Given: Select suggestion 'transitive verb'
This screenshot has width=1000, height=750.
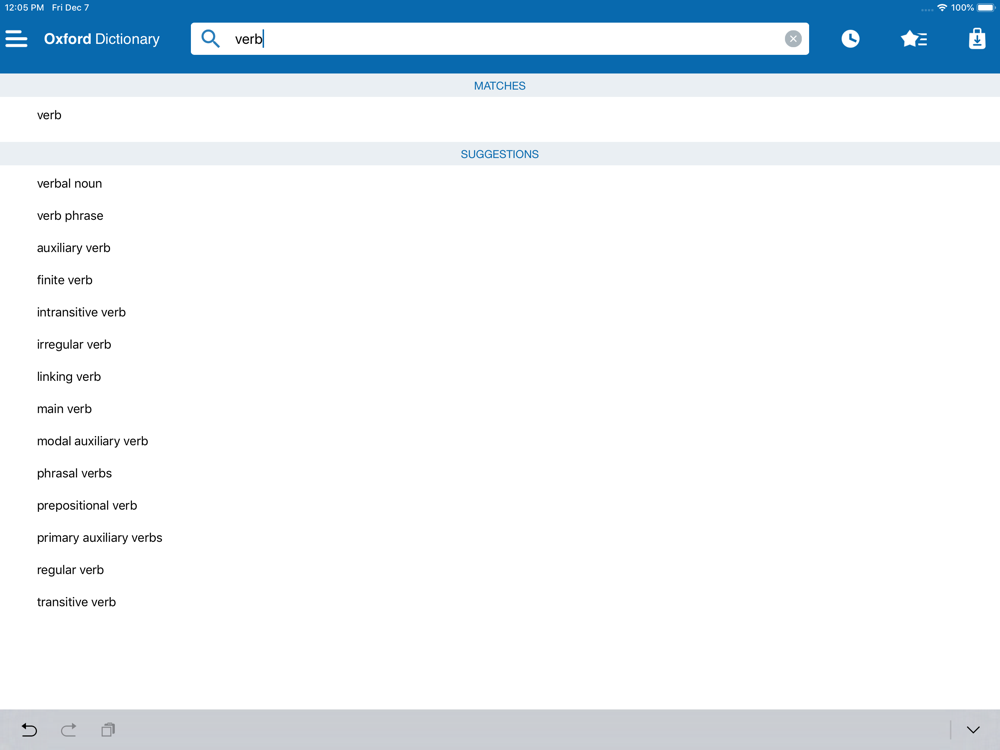Looking at the screenshot, I should (x=499, y=602).
